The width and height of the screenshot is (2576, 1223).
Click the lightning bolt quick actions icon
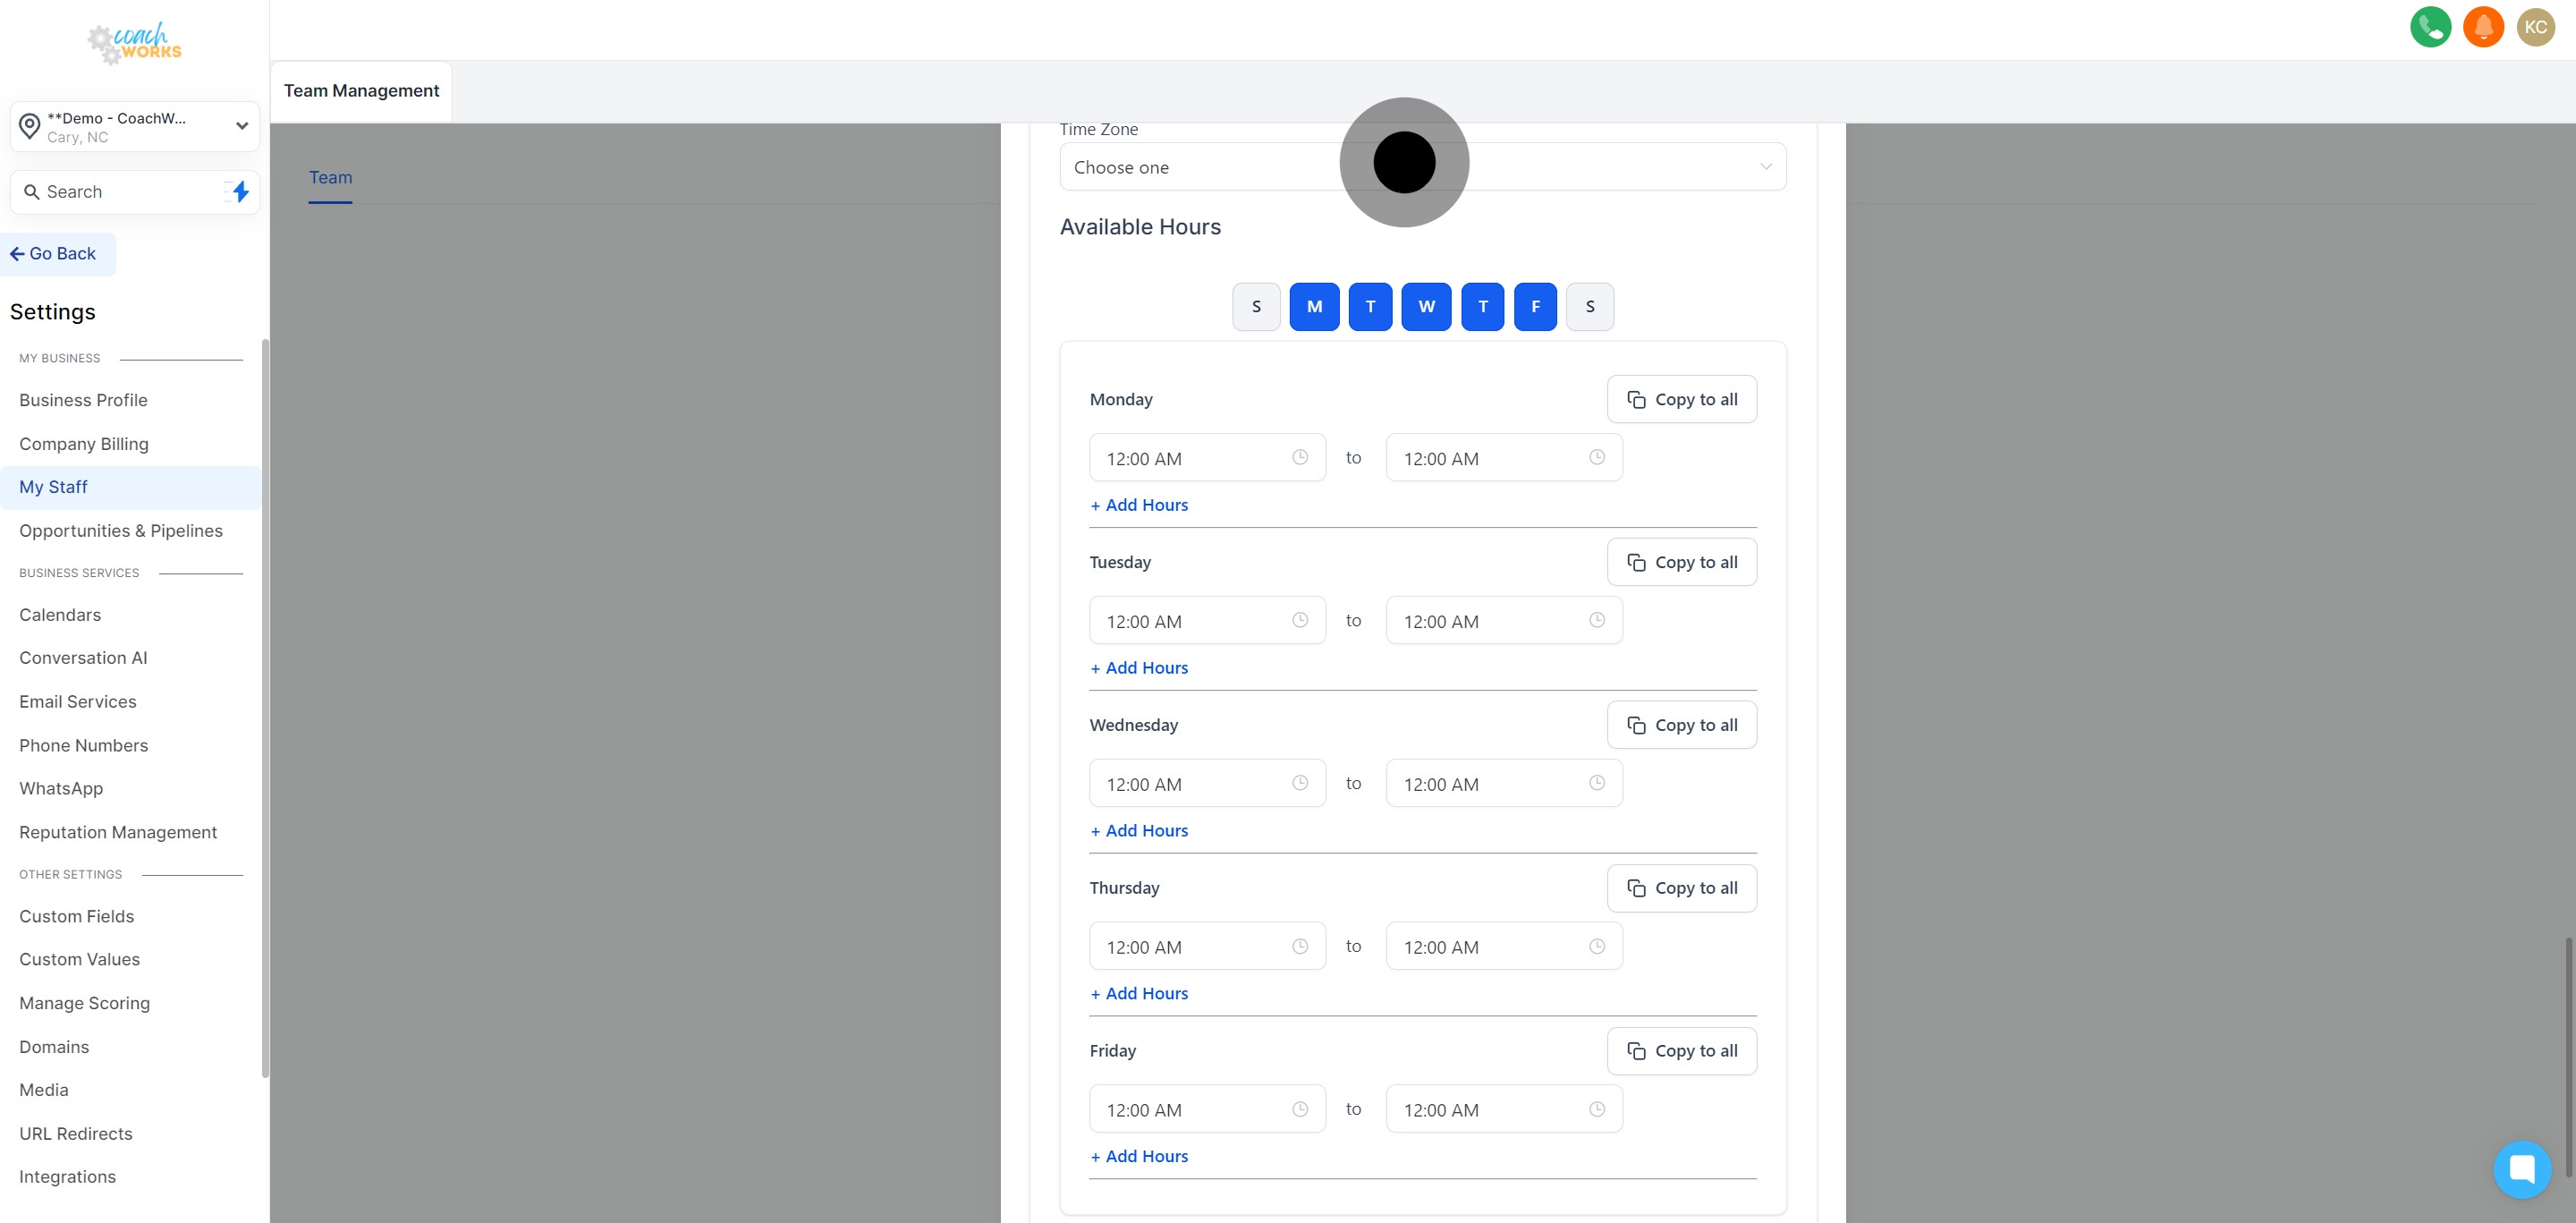click(x=240, y=191)
